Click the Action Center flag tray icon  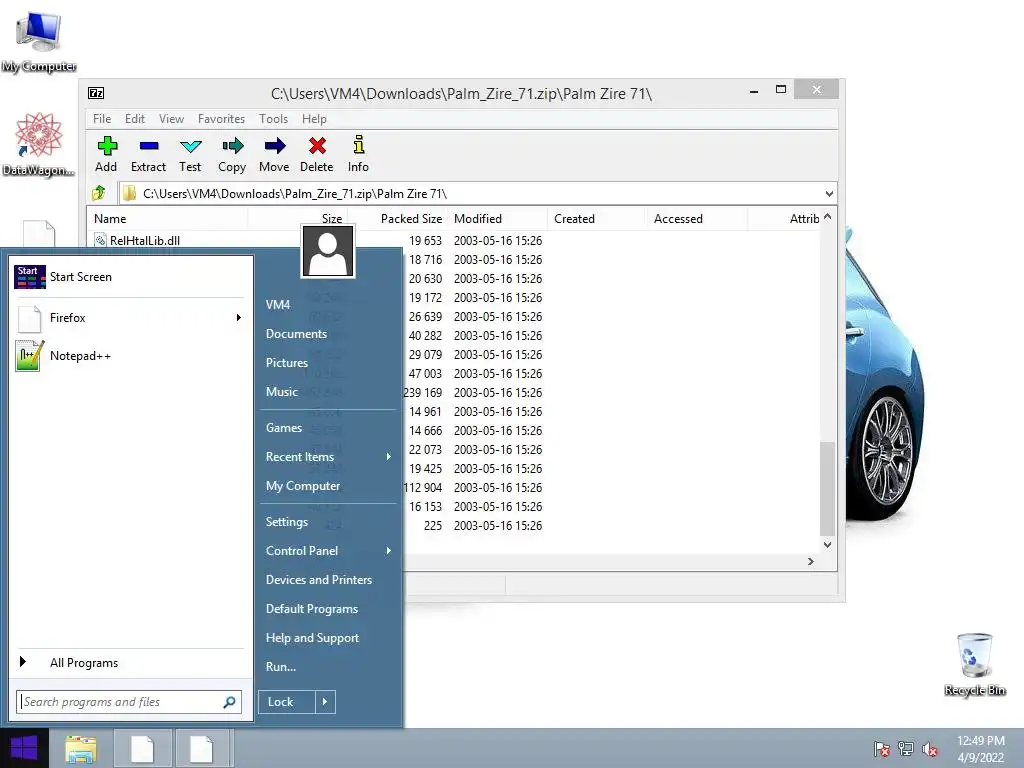pyautogui.click(x=881, y=749)
